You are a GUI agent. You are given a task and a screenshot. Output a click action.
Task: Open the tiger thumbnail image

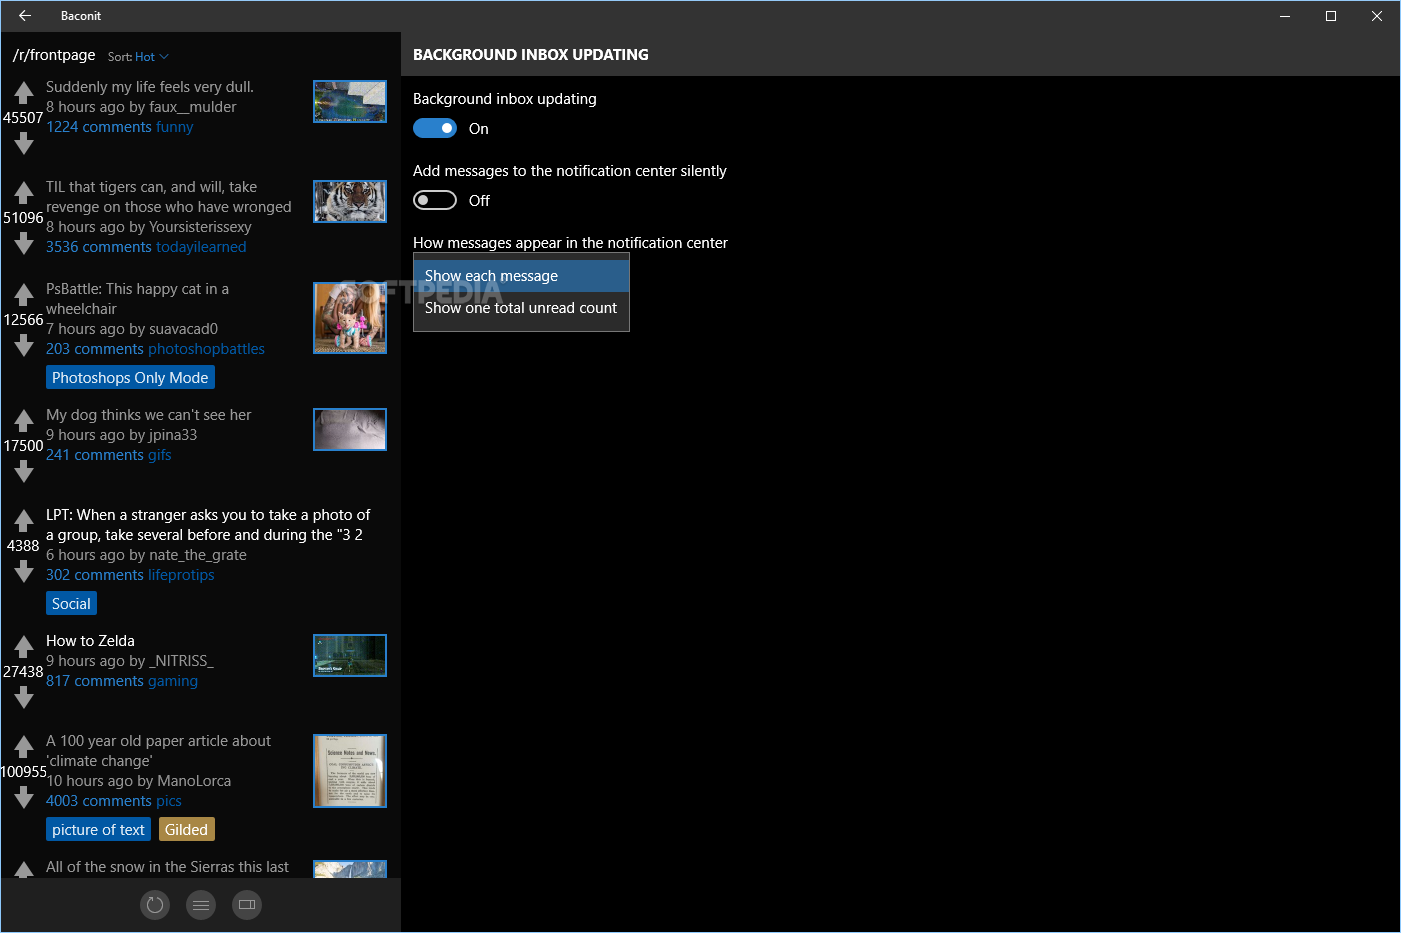[x=350, y=202]
